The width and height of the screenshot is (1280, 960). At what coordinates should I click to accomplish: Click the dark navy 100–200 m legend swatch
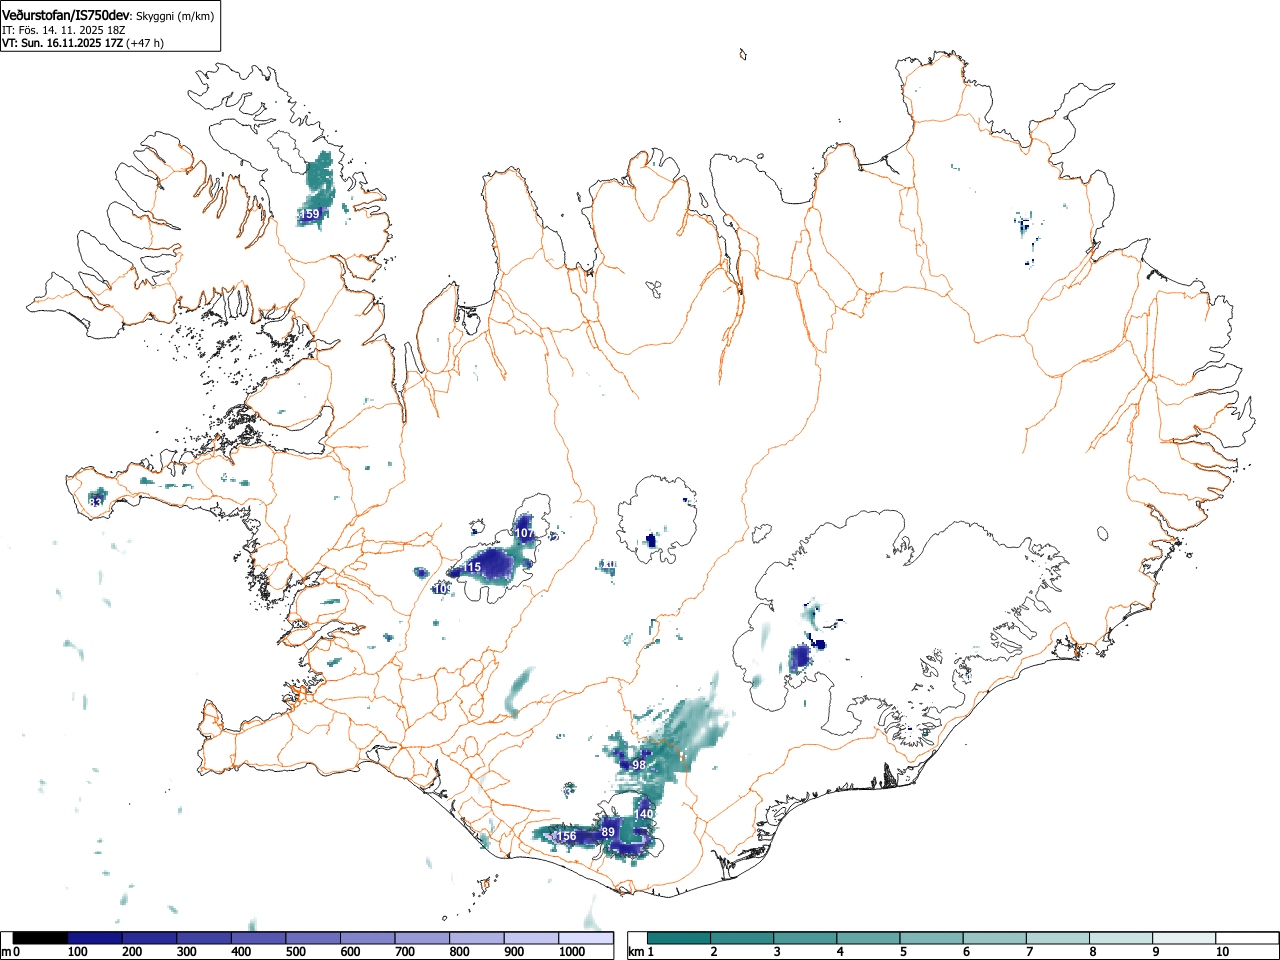95,938
